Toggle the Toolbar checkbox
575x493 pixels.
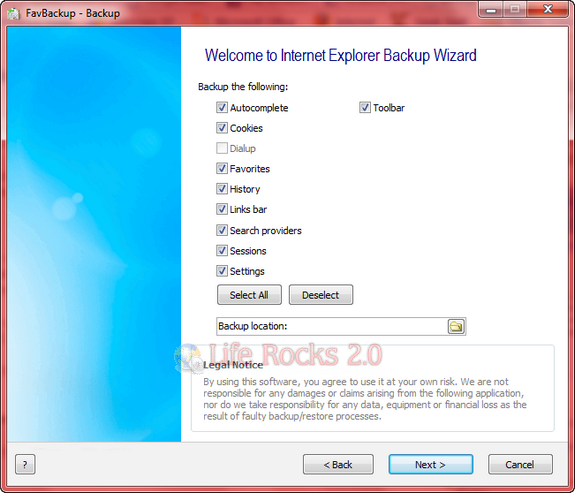365,107
